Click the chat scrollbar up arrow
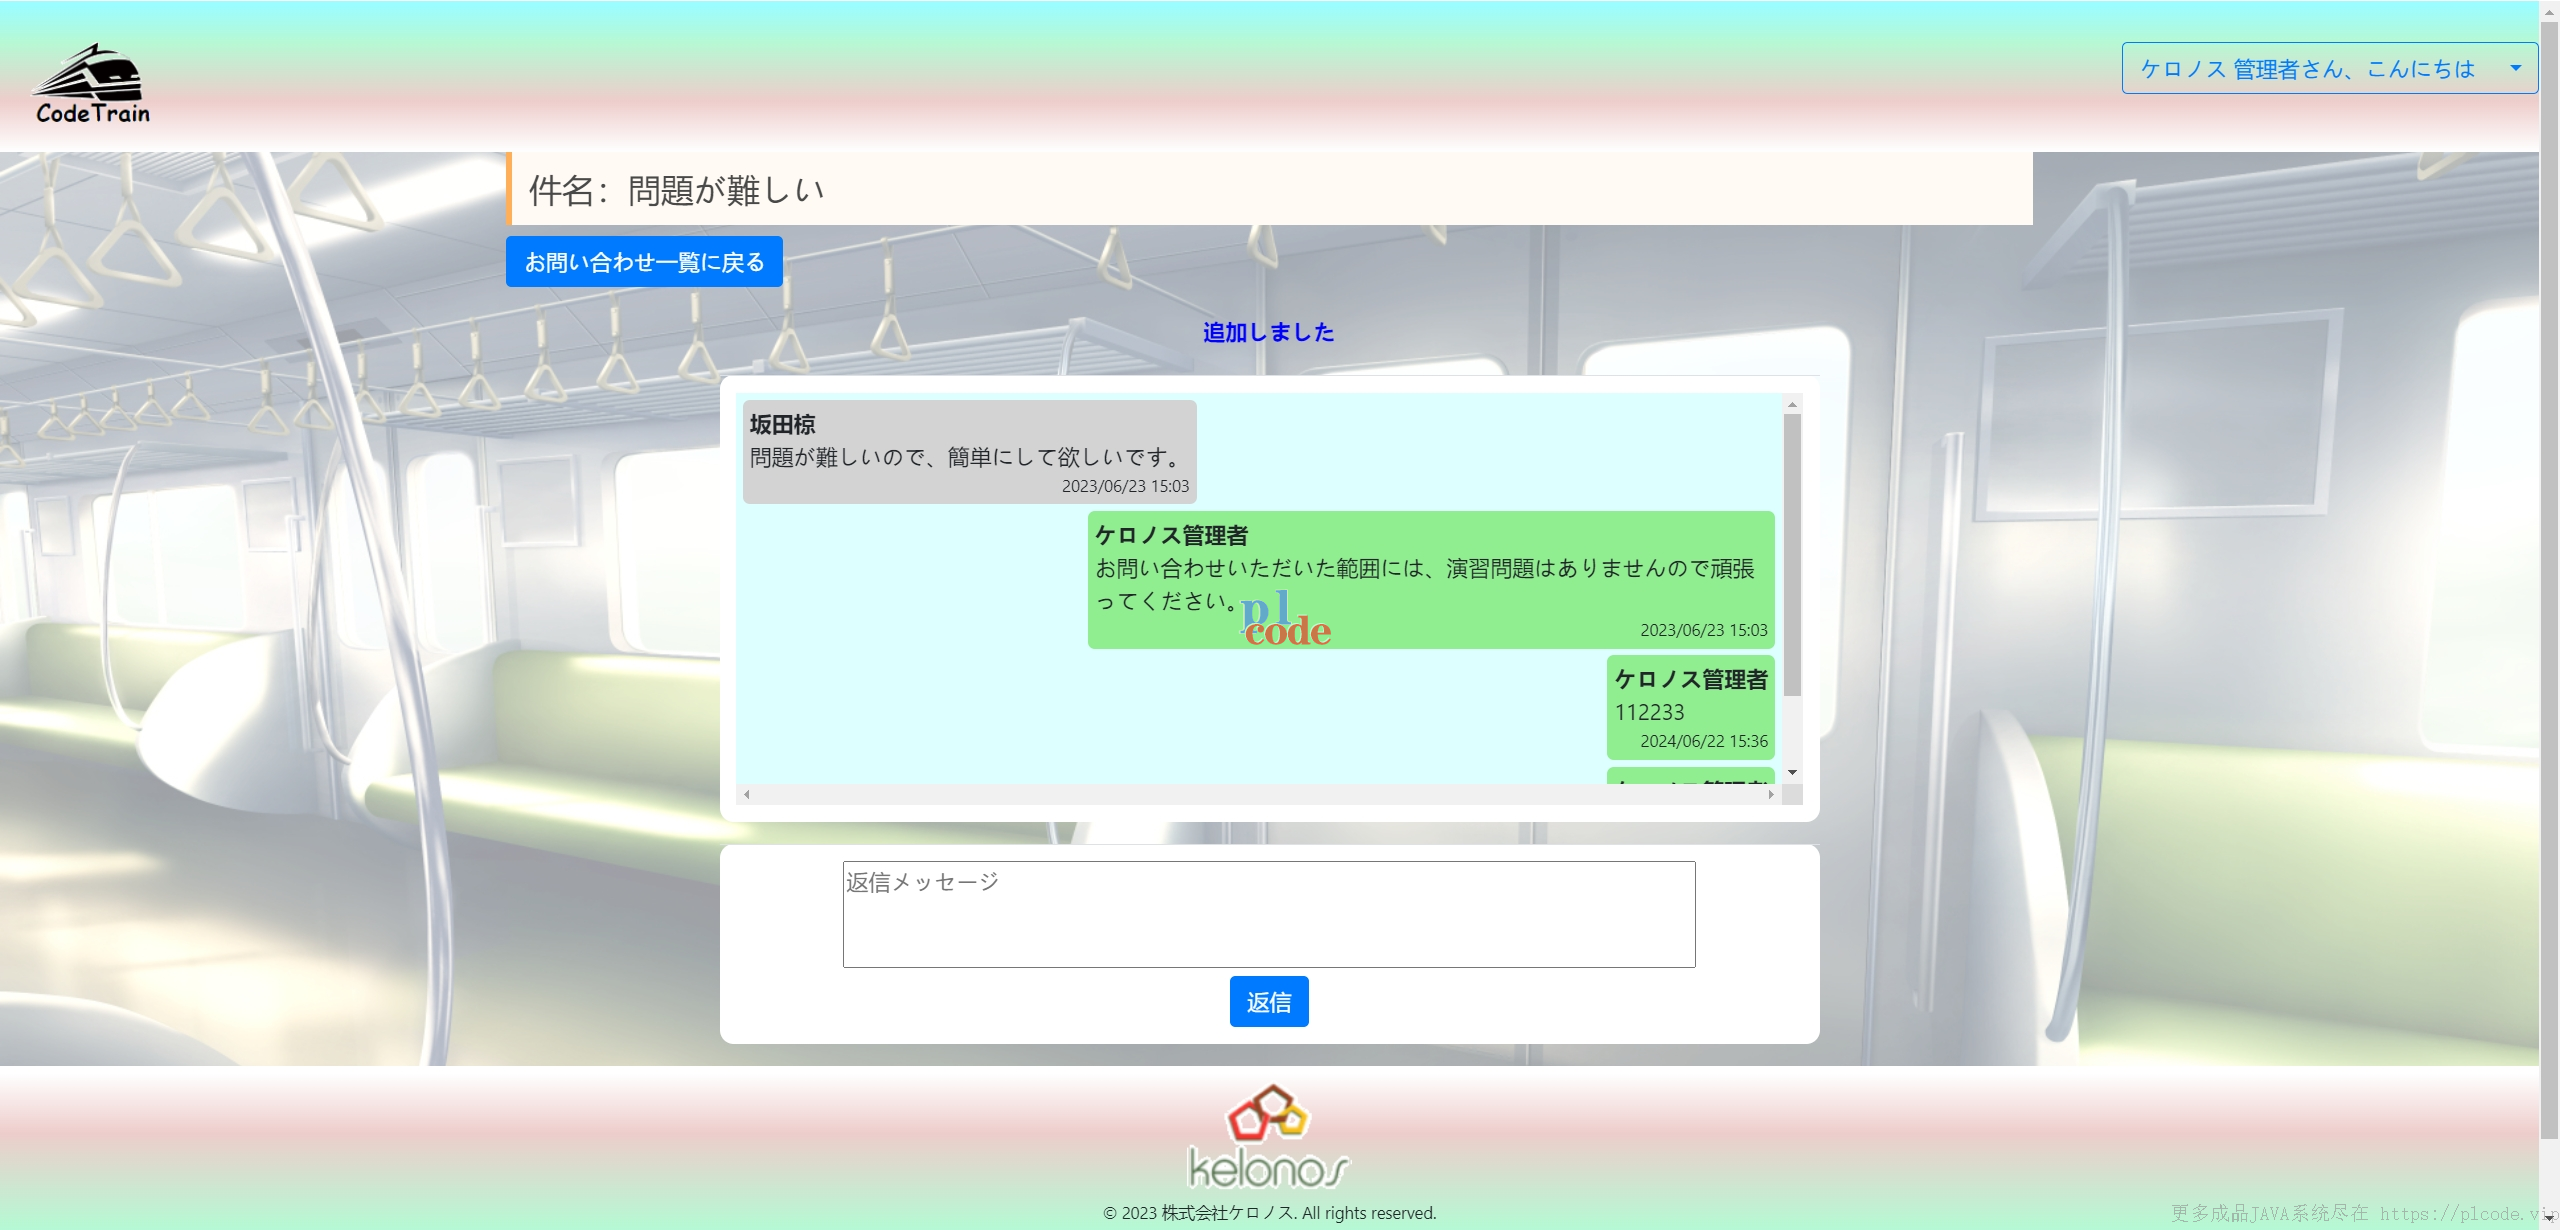2560x1230 pixels. (1792, 404)
